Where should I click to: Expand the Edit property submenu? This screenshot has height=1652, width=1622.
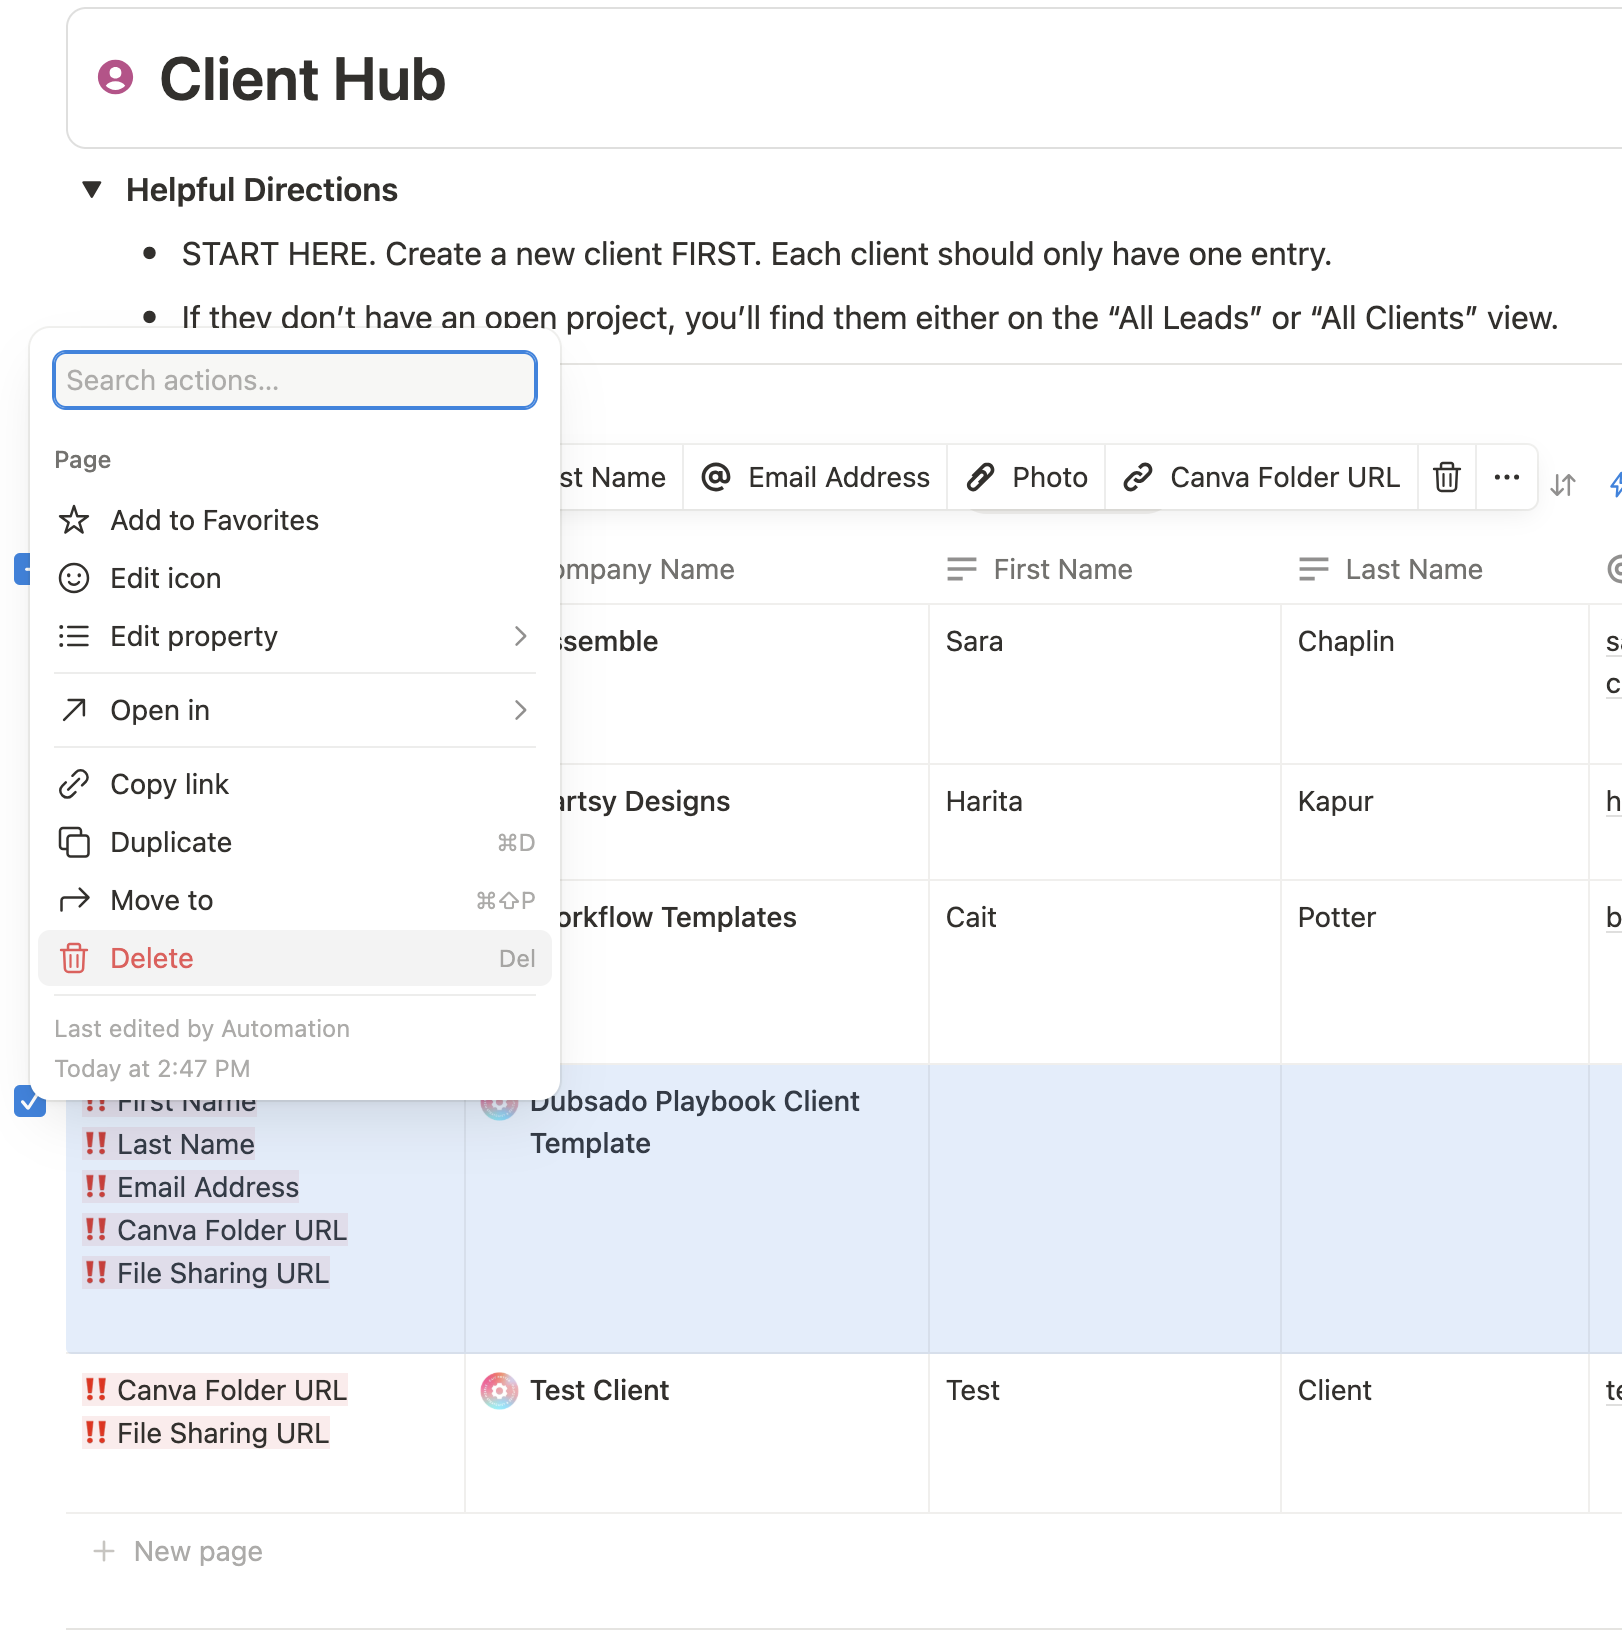pos(294,636)
